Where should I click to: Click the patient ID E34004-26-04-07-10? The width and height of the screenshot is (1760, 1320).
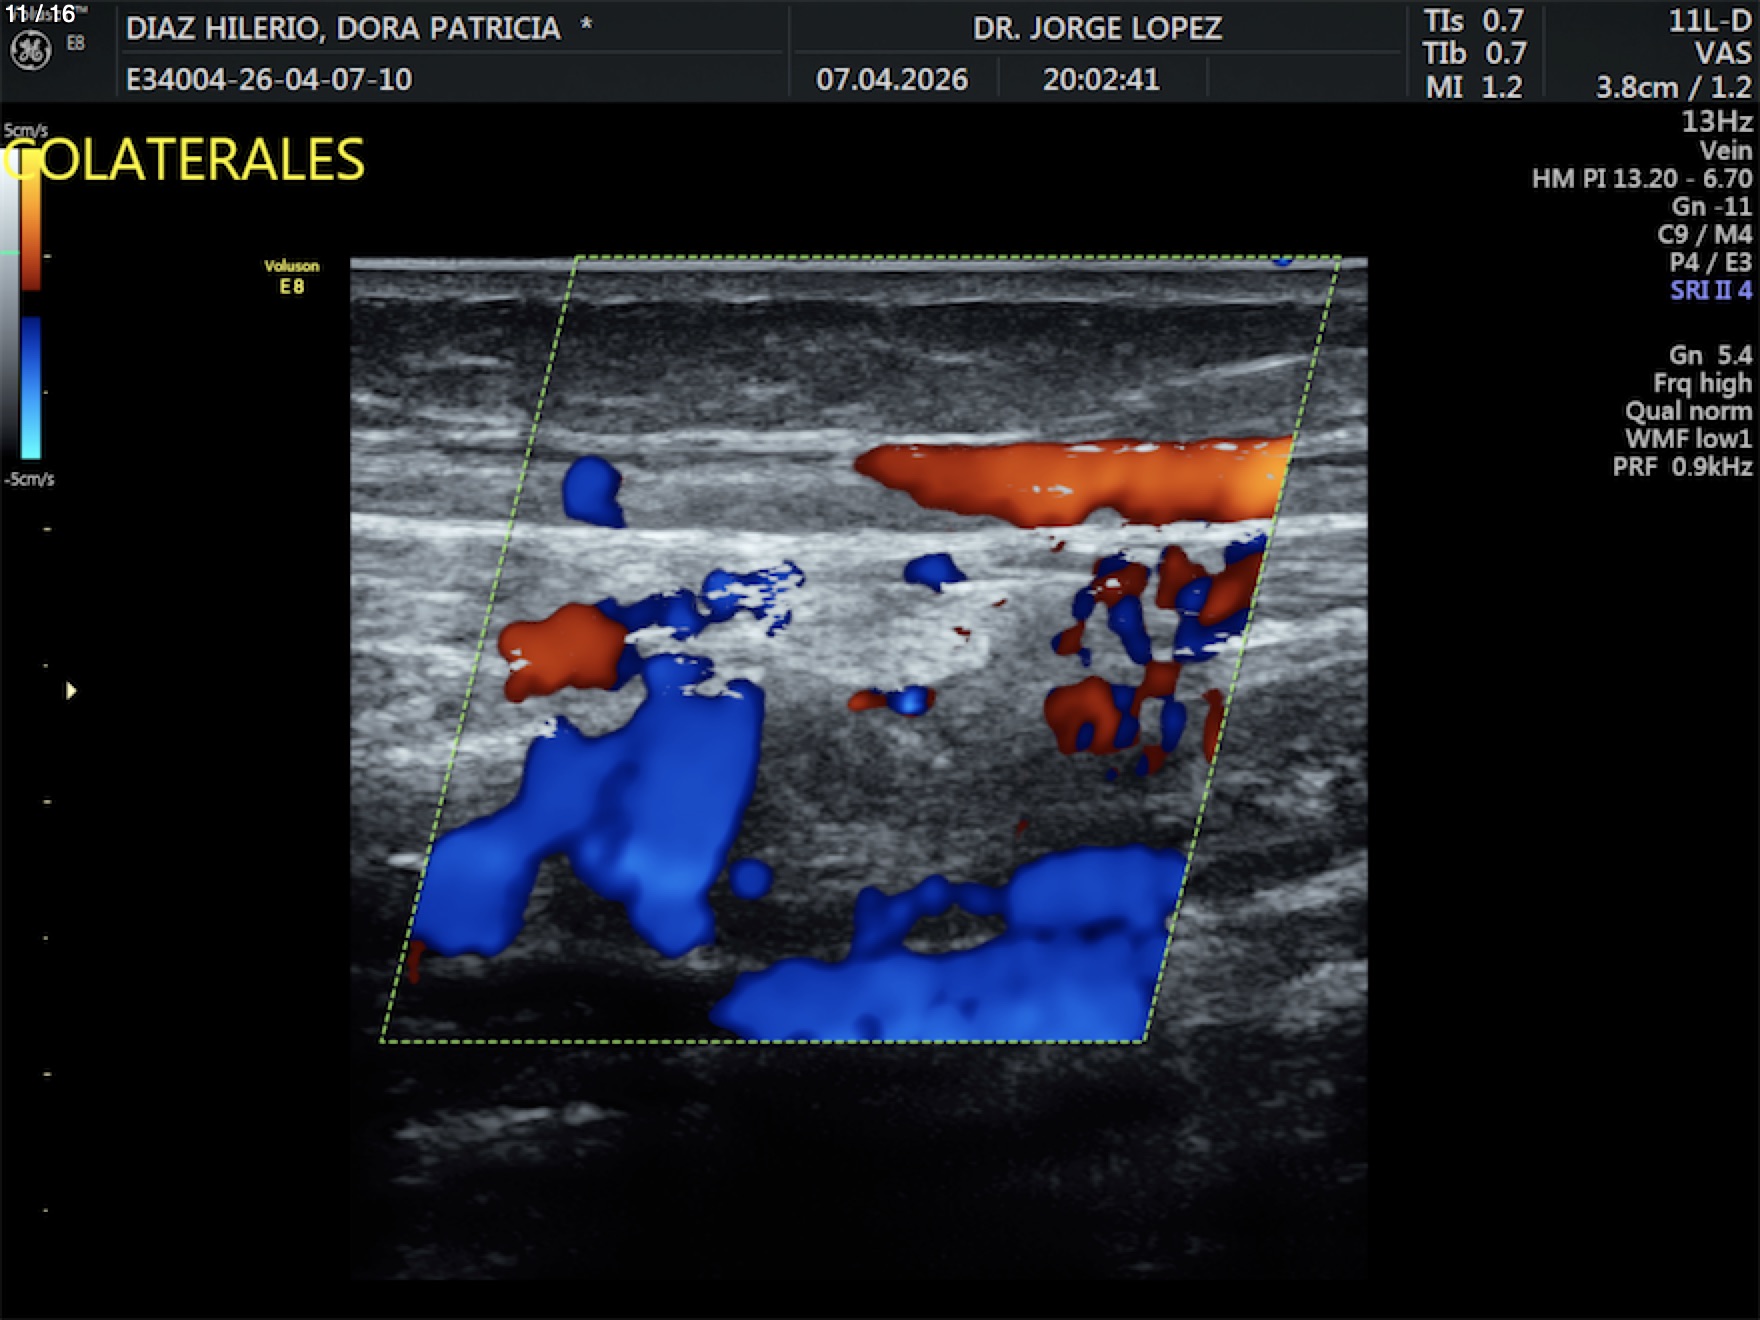[x=268, y=79]
